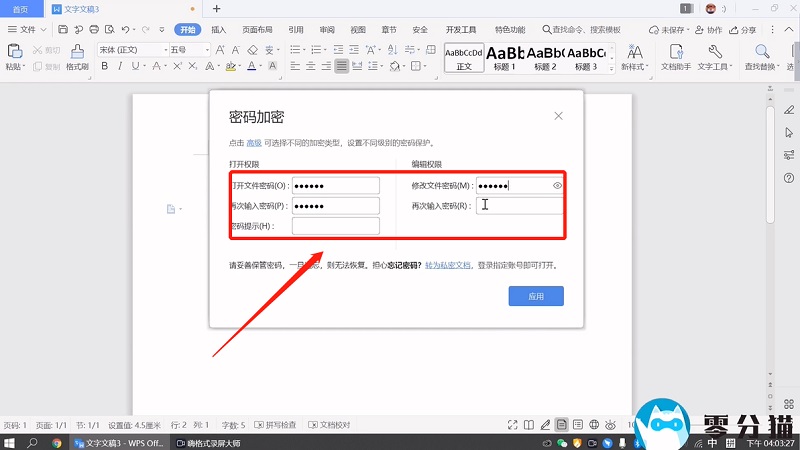Viewport: 800px width, 450px height.
Task: Open Chrome from the Windows taskbar
Action: [x=57, y=442]
